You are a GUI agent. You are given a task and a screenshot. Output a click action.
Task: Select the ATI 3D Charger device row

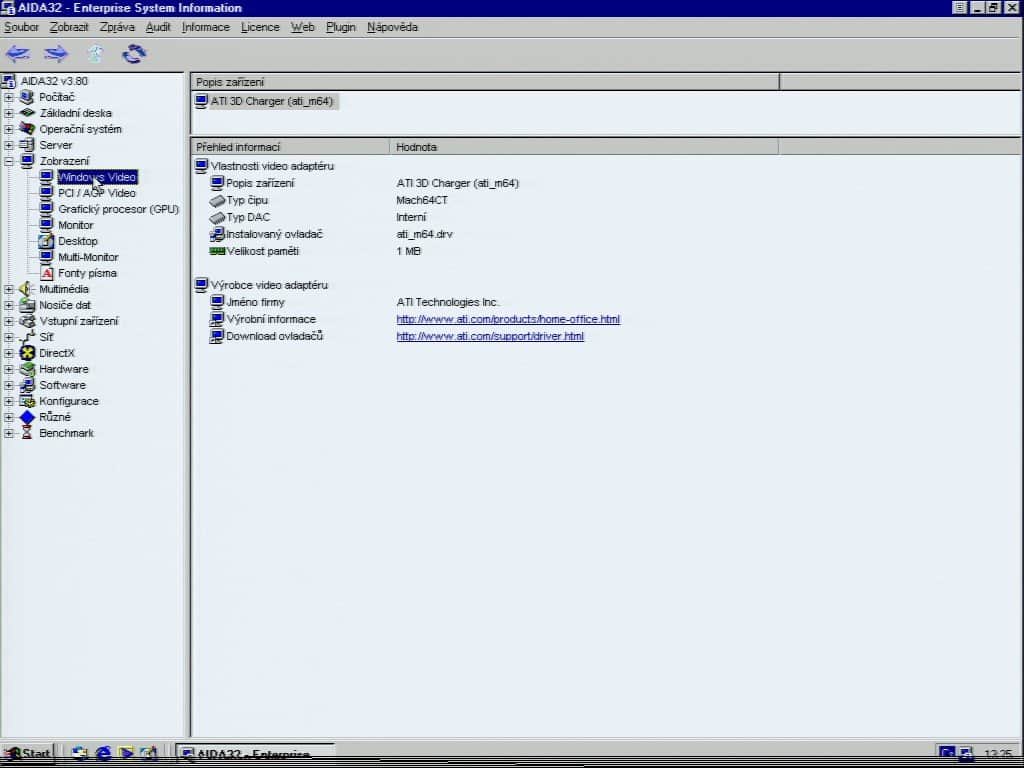coord(266,101)
